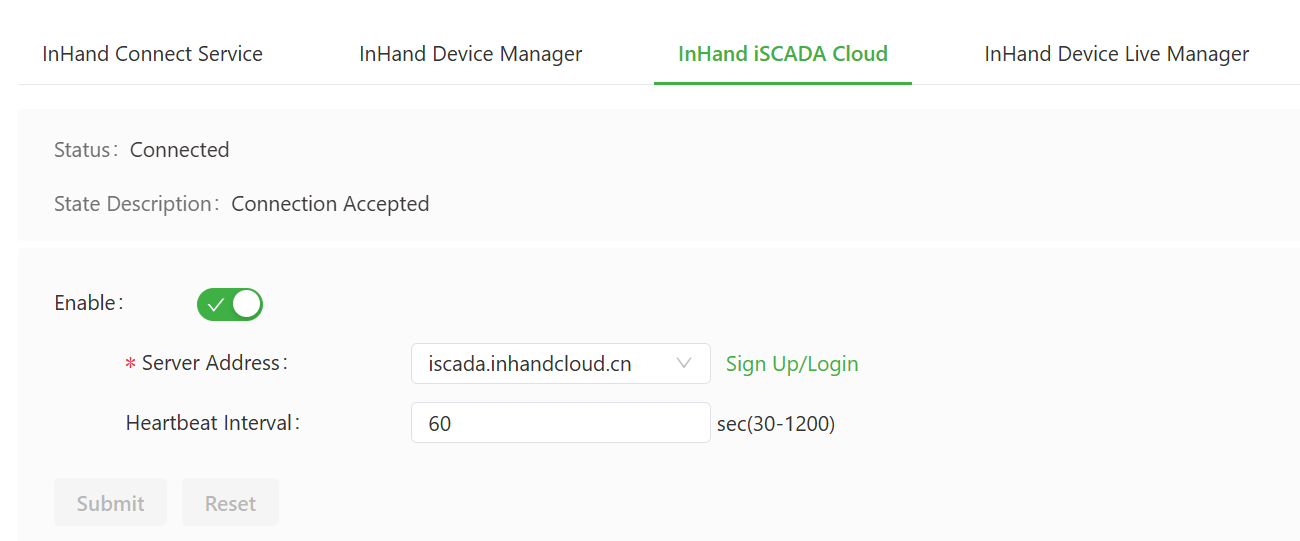
Task: Click the Connected status value
Action: (179, 150)
